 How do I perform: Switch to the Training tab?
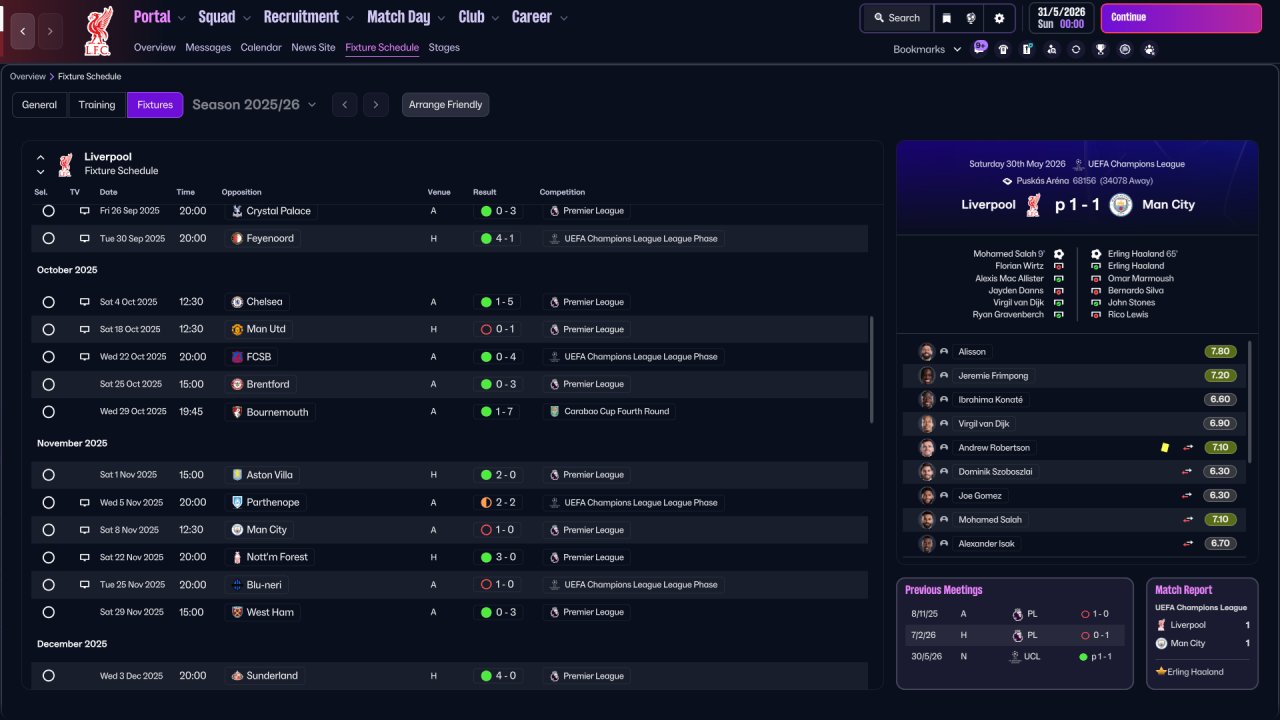point(97,105)
